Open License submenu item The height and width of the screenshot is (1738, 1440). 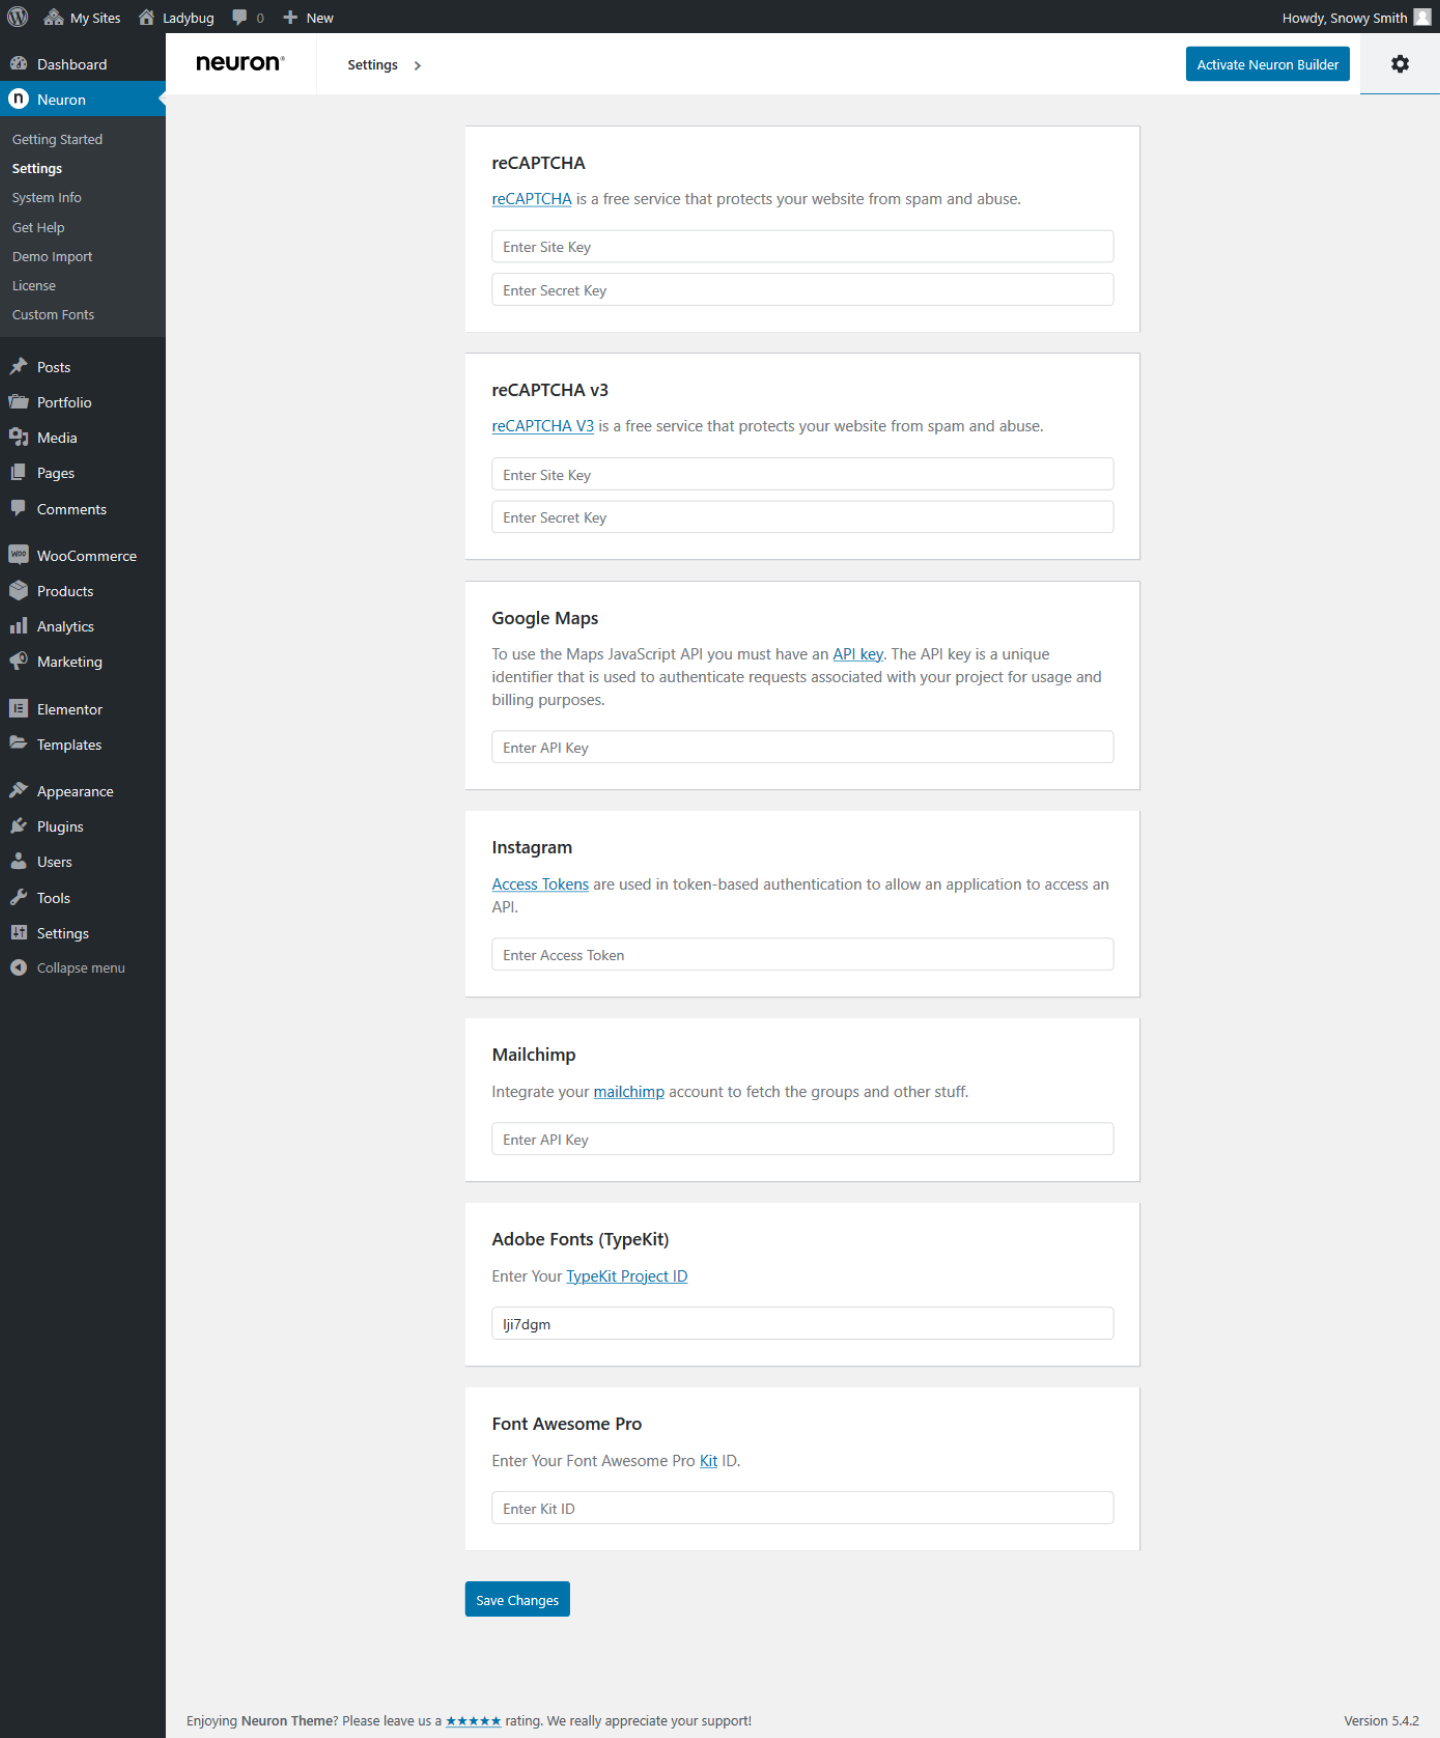34,285
